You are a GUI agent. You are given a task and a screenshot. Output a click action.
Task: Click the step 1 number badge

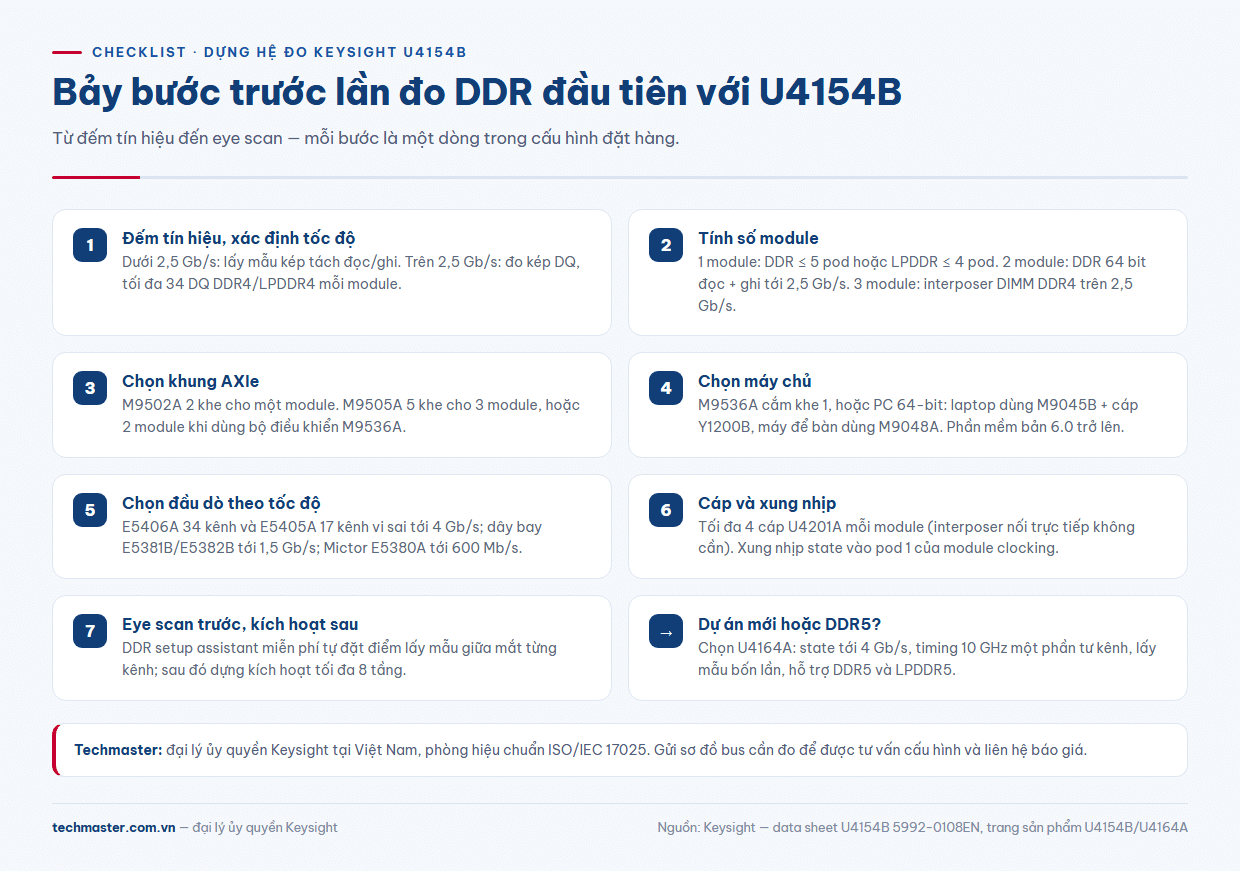pyautogui.click(x=90, y=245)
